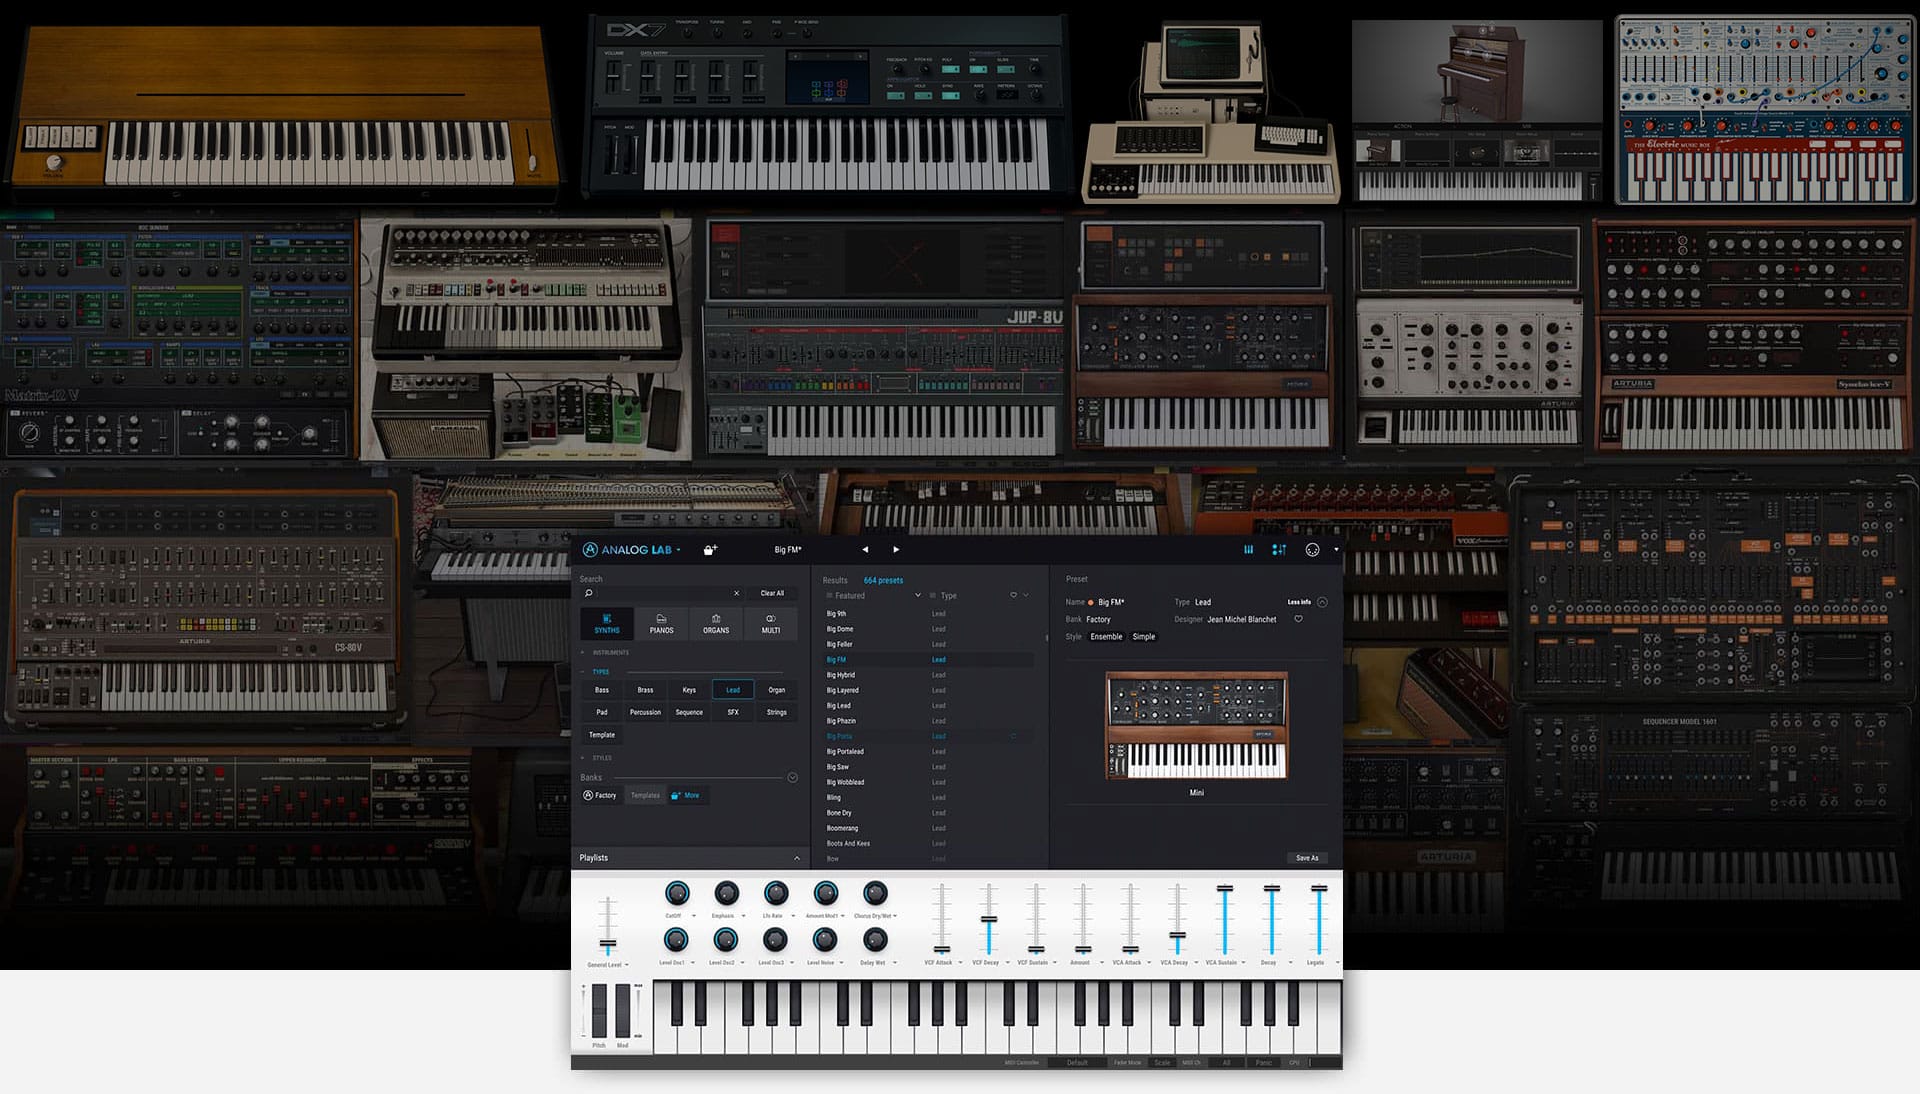Image resolution: width=1920 pixels, height=1094 pixels.
Task: Go to next preset arrow
Action: tap(896, 550)
